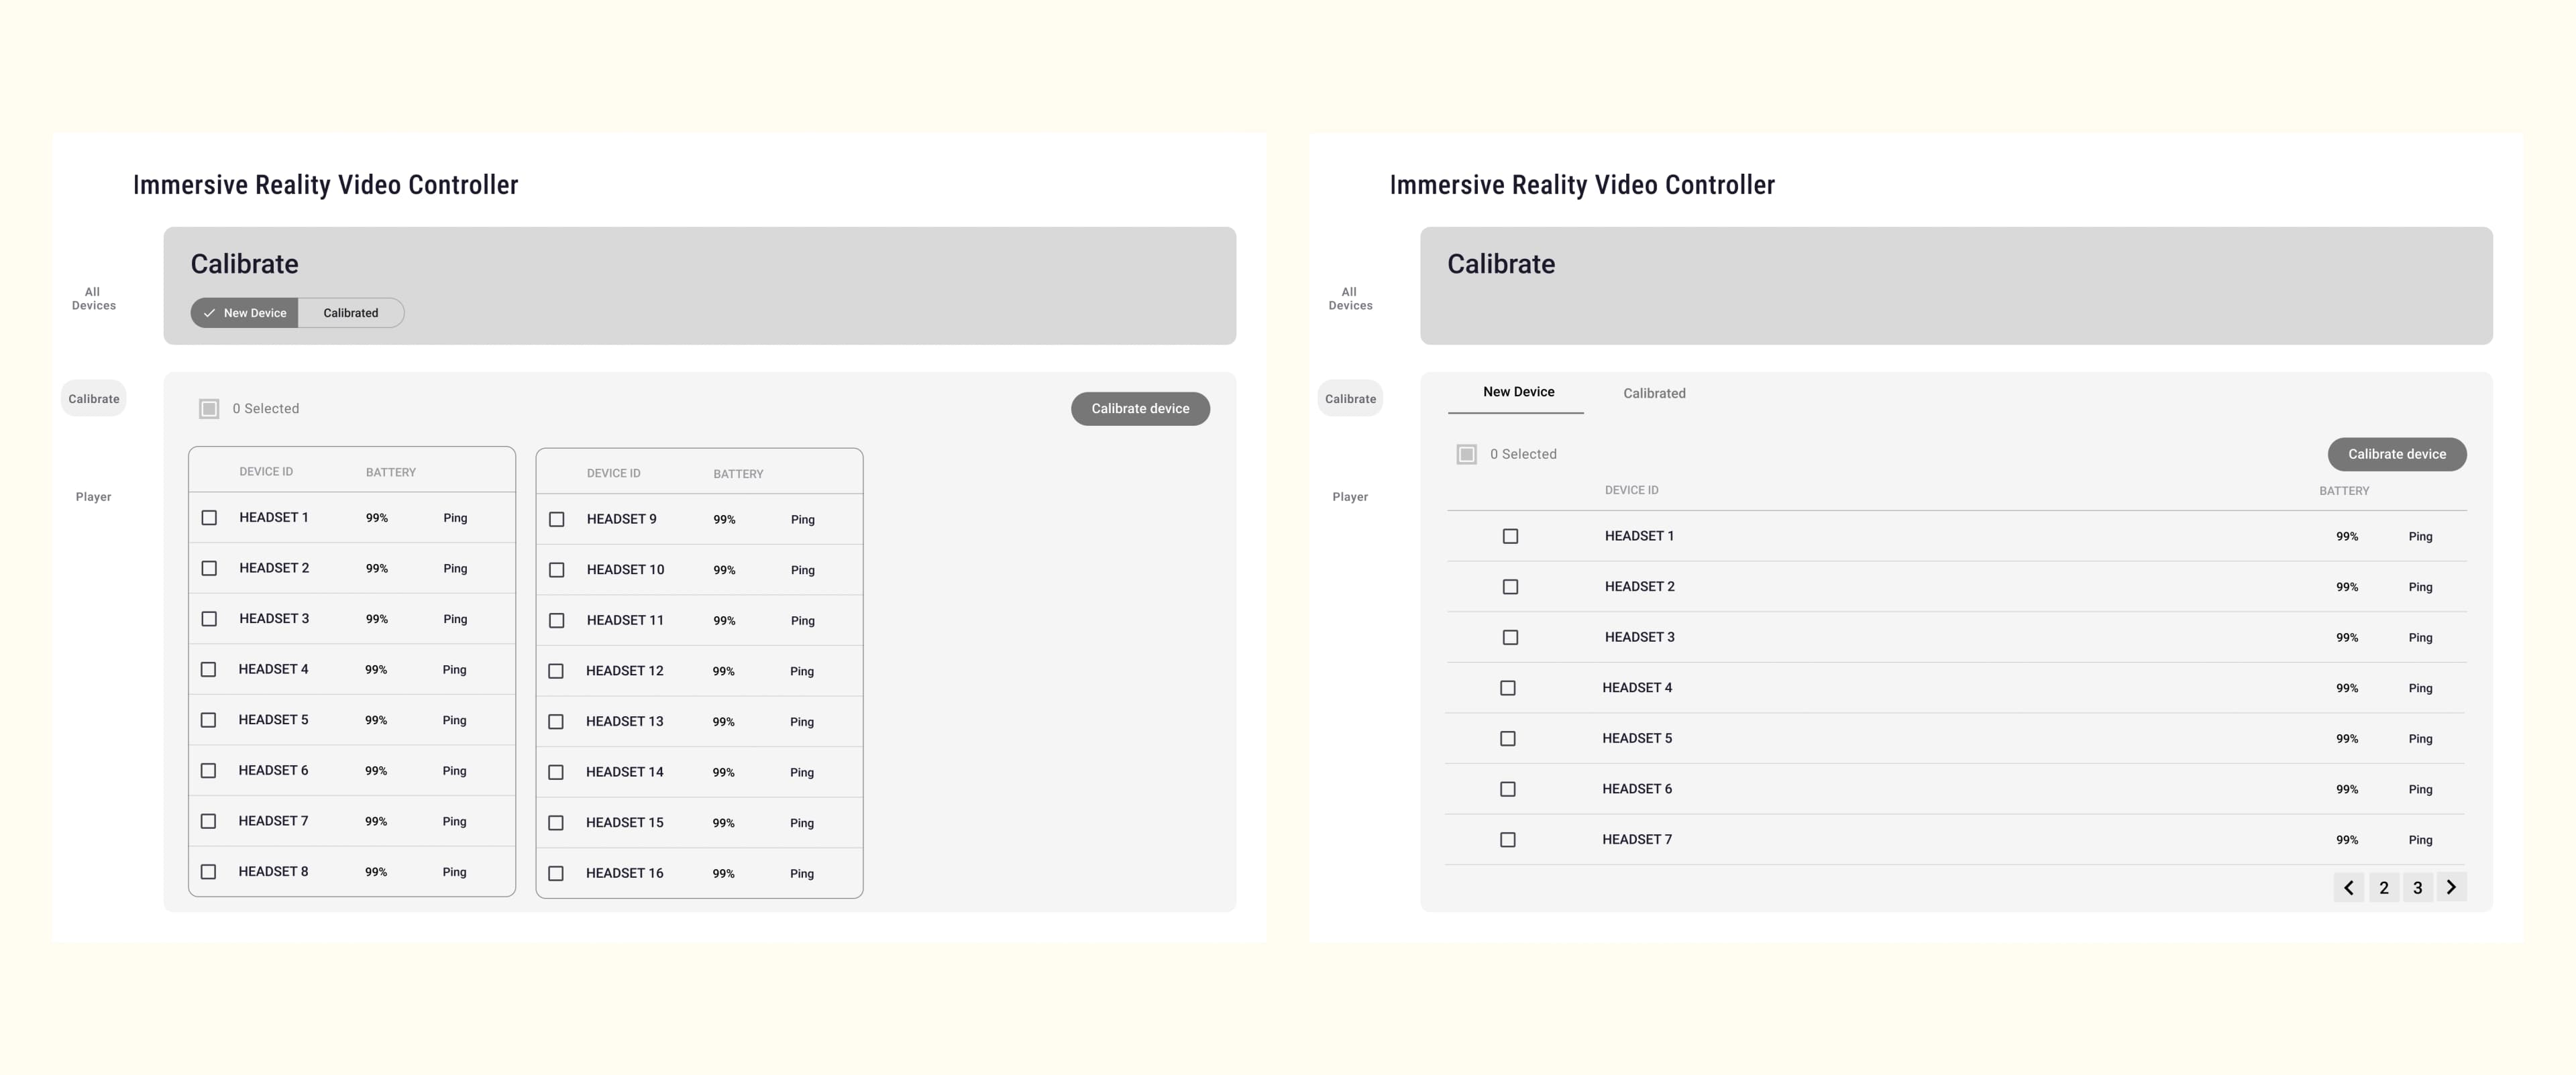Open page 3 in pagination
Viewport: 2576px width, 1075px height.
(x=2418, y=887)
